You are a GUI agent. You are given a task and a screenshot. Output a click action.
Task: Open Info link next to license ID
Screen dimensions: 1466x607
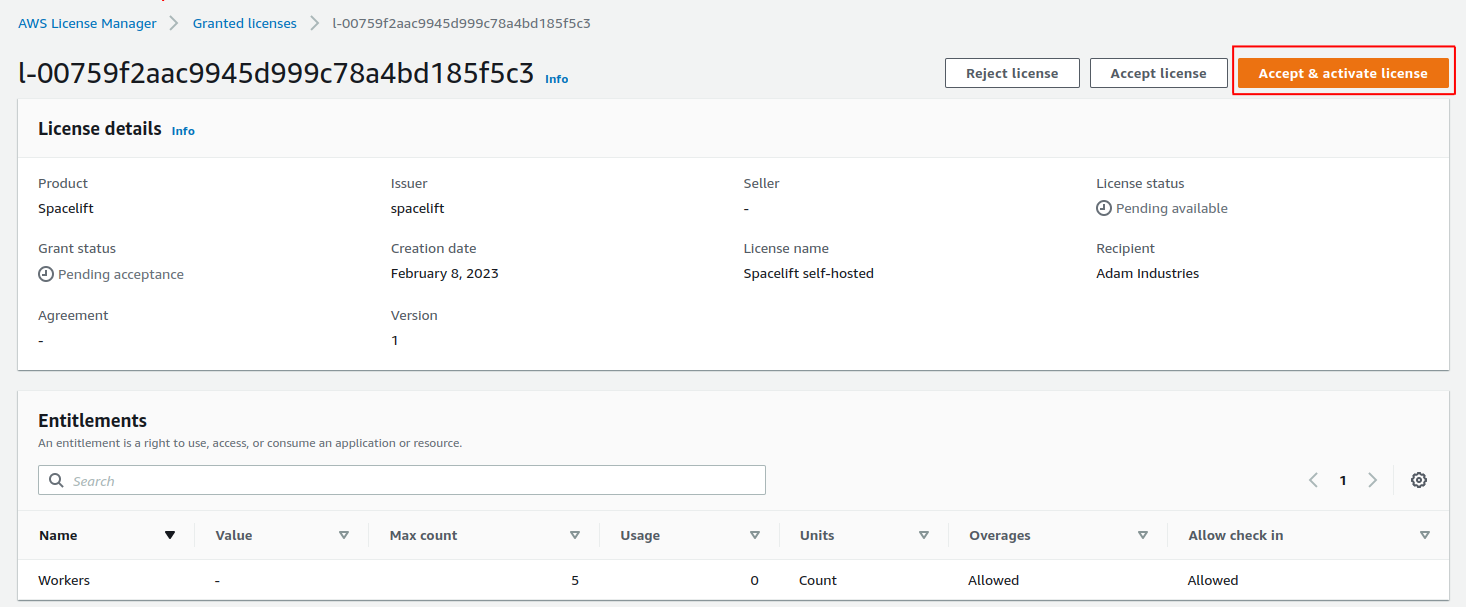(556, 79)
